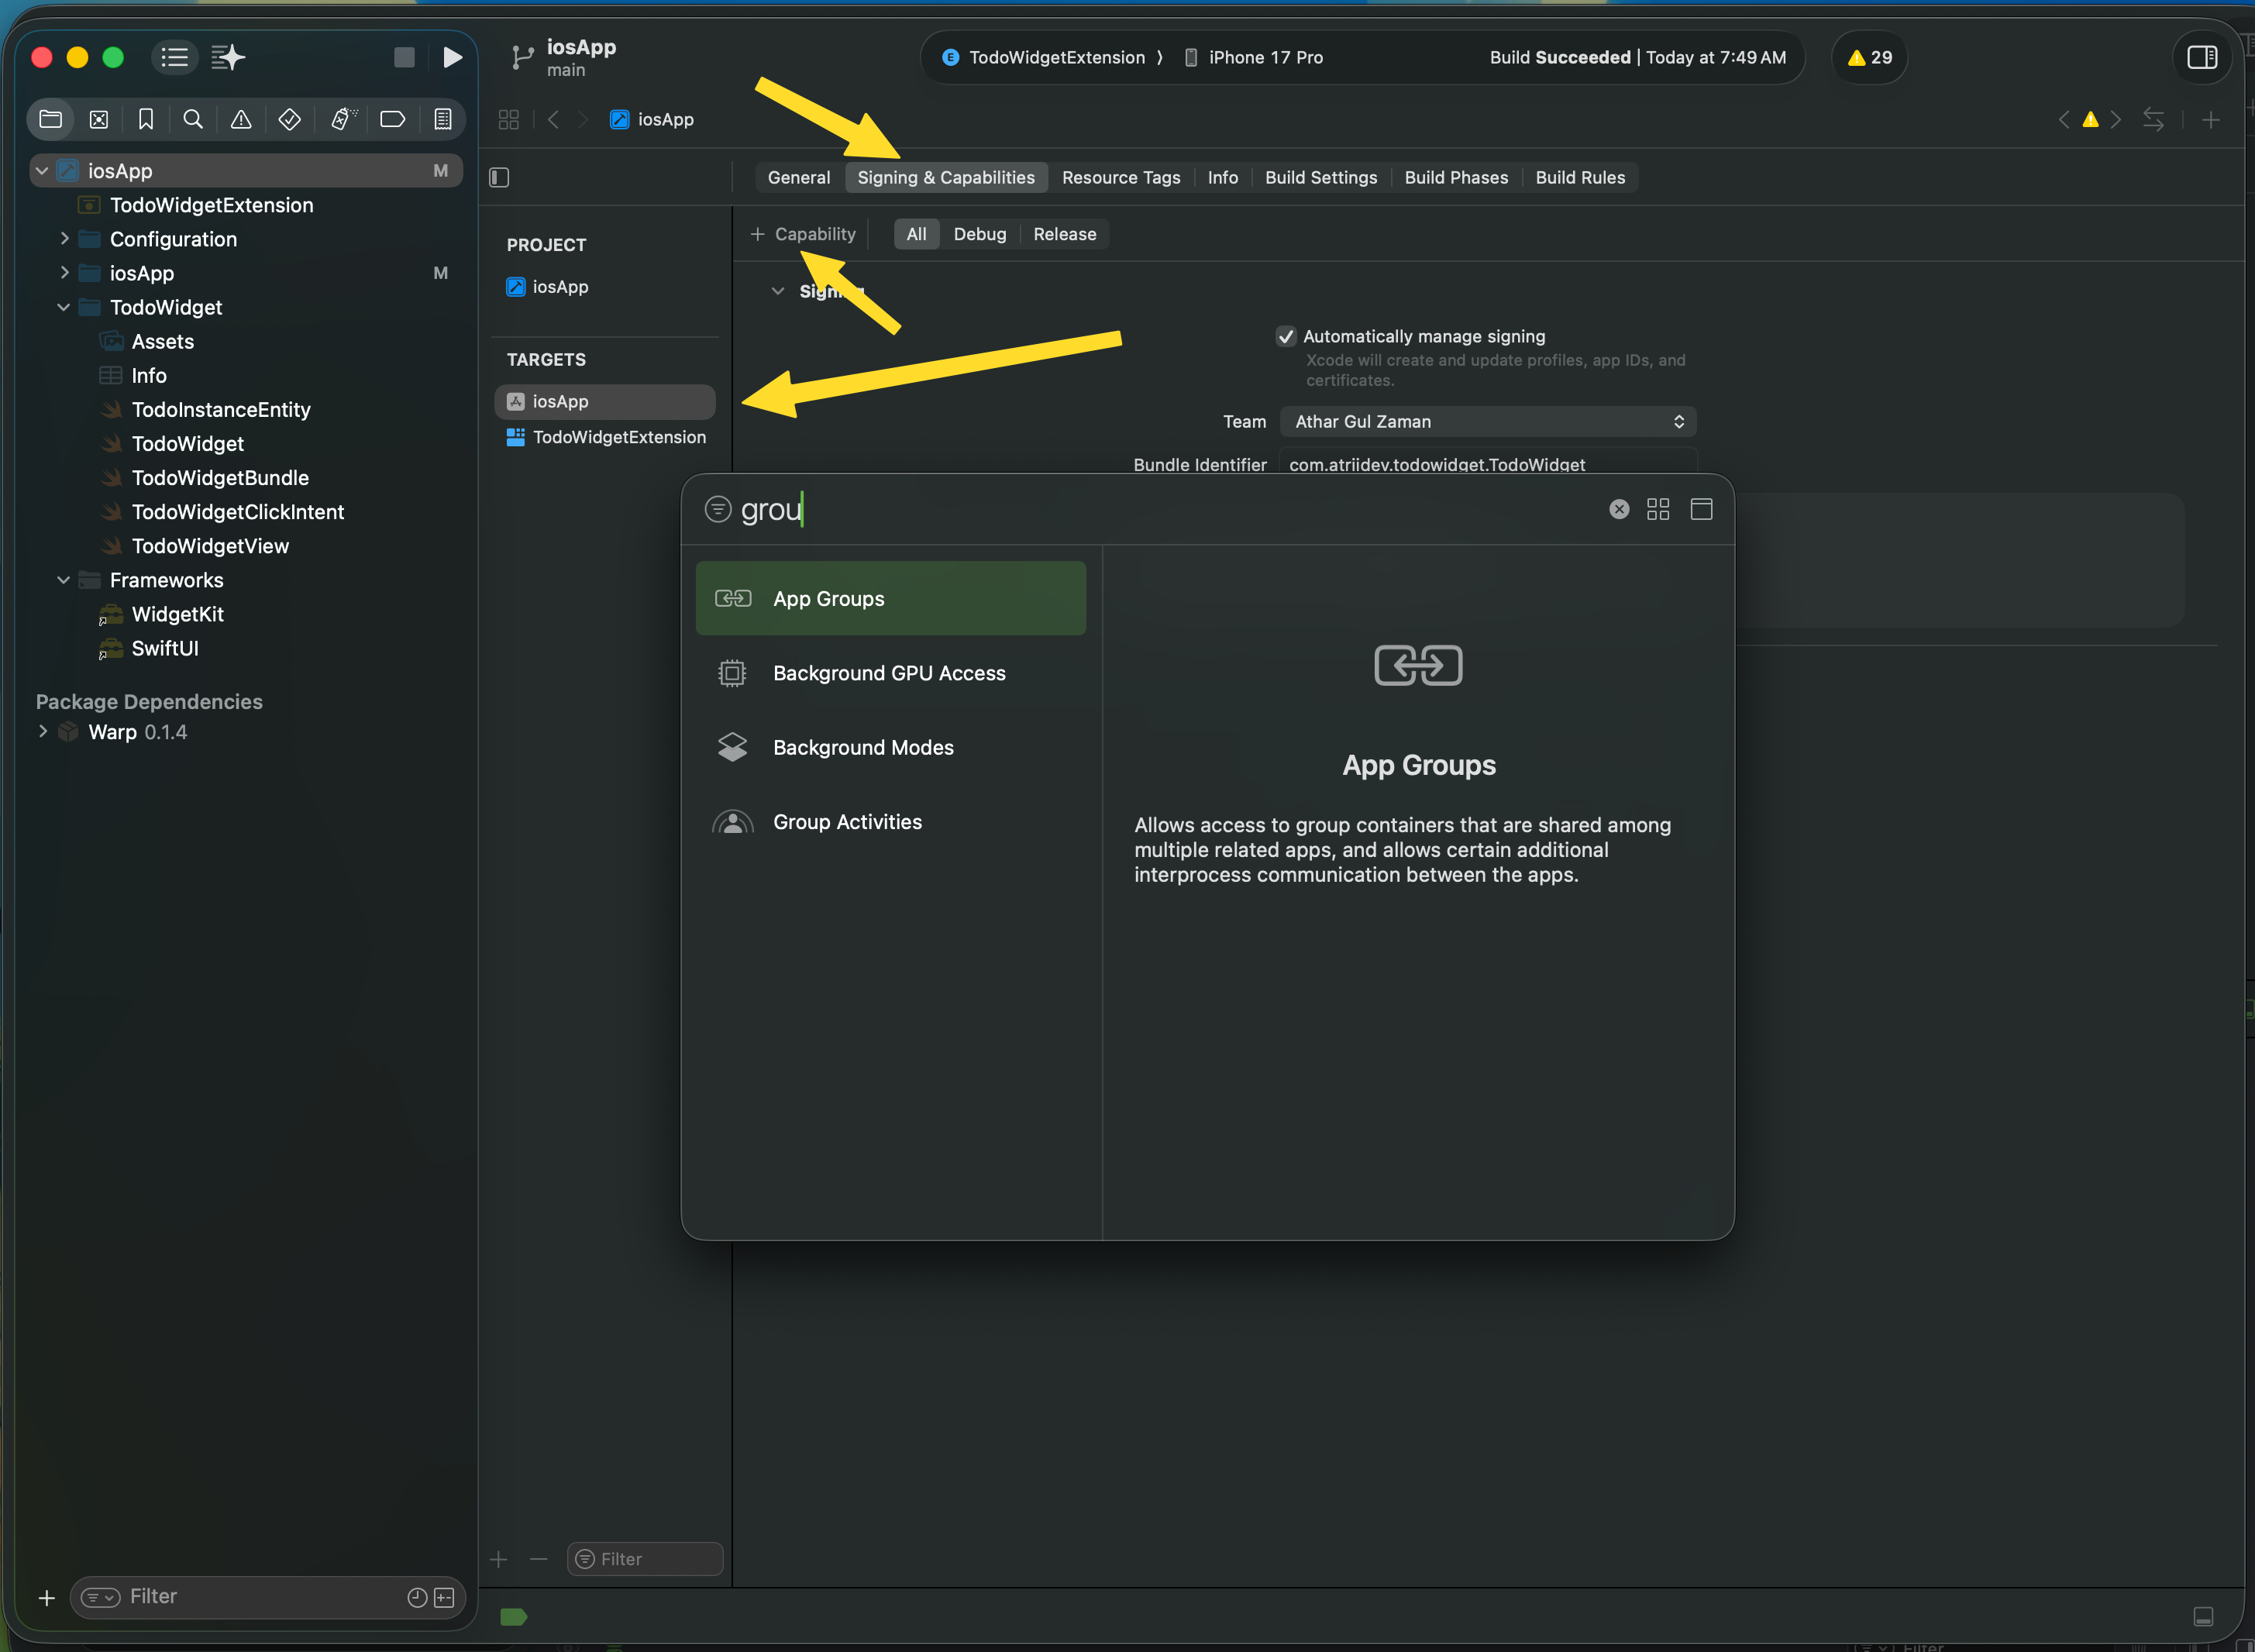
Task: Open the debug navigator spray icon
Action: click(x=343, y=119)
